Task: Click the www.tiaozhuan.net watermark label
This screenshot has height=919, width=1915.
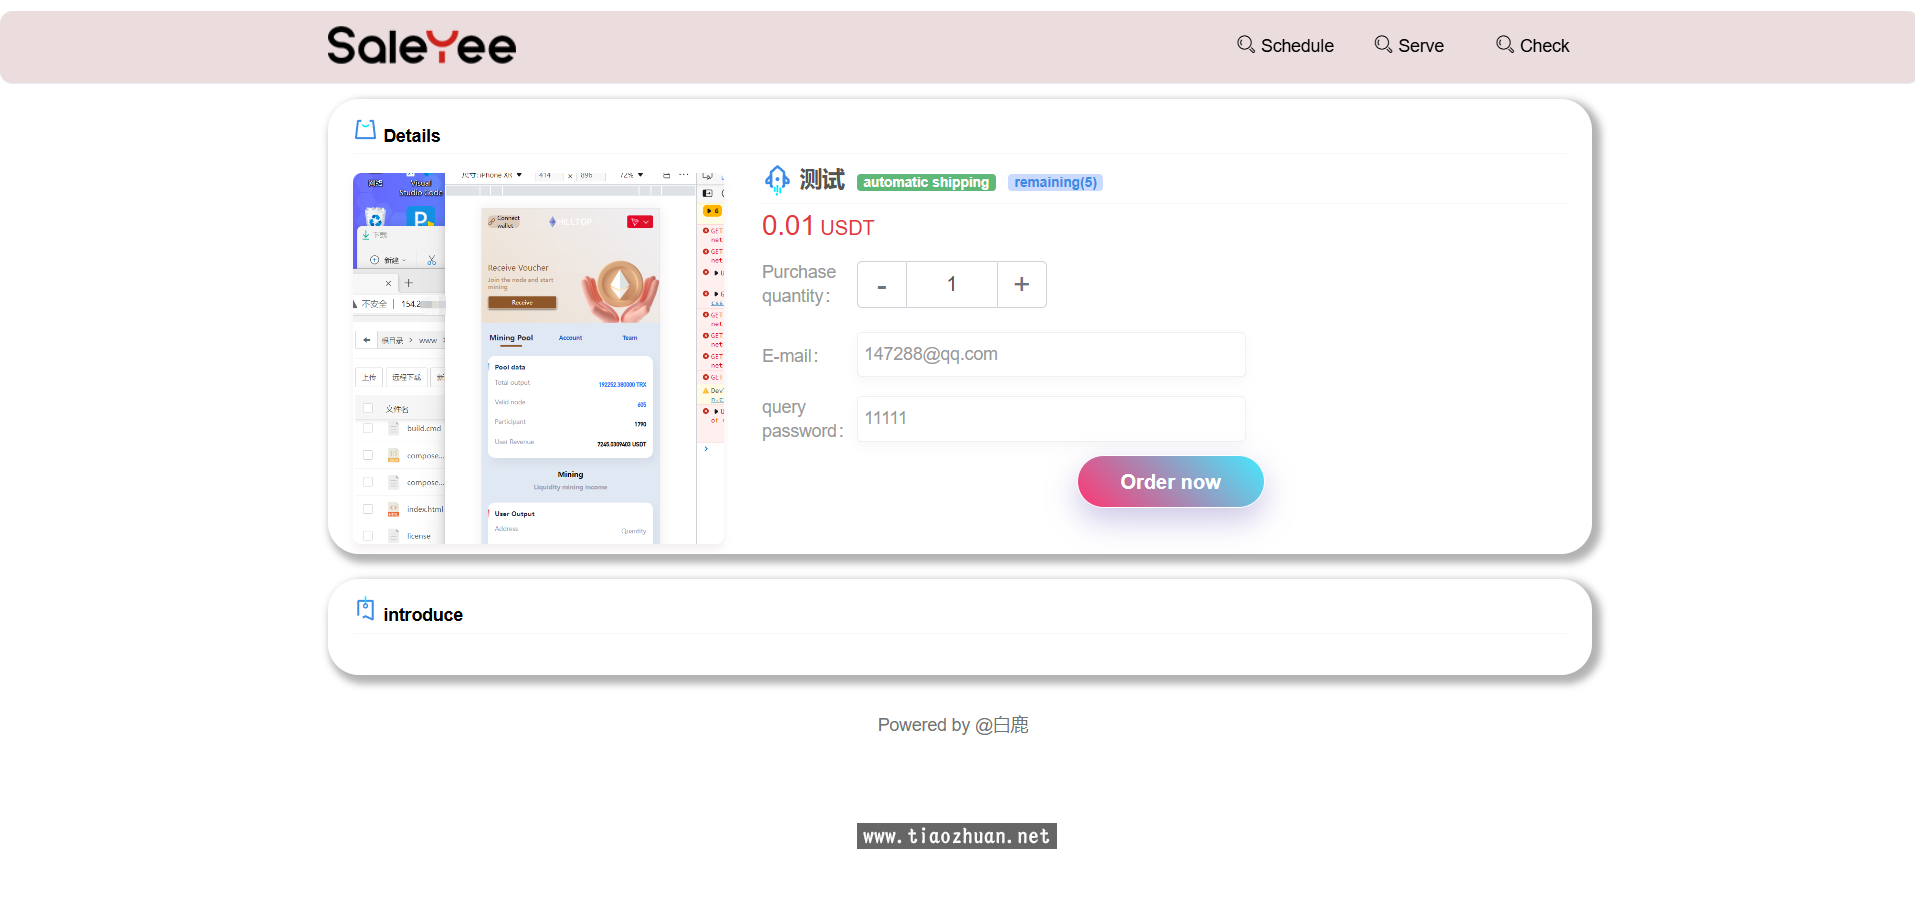Action: 956,836
